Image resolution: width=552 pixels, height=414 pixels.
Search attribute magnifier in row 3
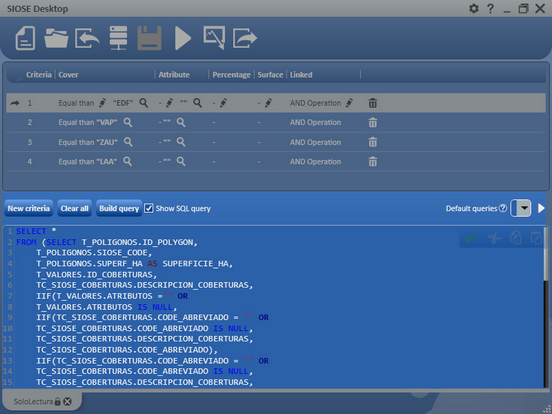181,142
